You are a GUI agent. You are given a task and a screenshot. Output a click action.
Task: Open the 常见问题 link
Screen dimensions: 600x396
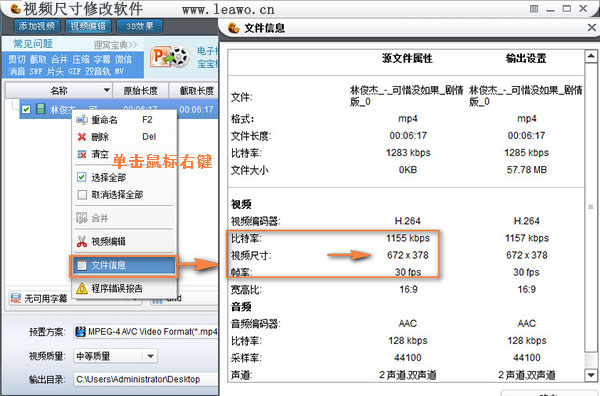33,44
